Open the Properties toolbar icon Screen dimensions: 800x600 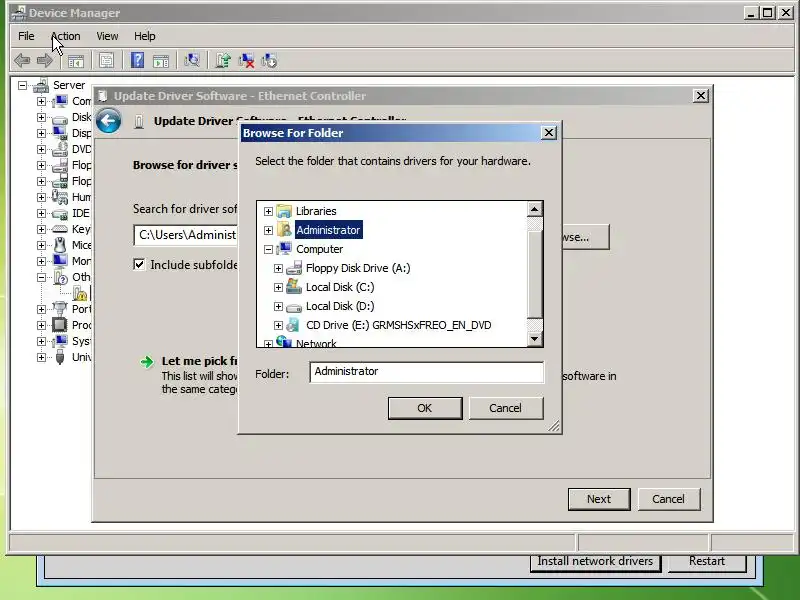[106, 61]
